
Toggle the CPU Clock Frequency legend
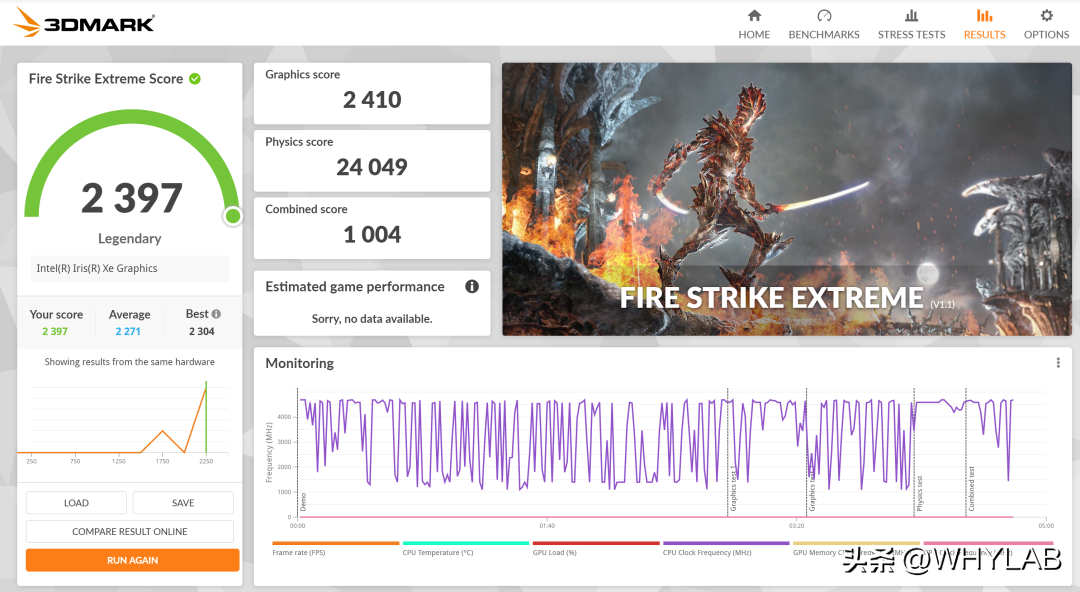[726, 549]
